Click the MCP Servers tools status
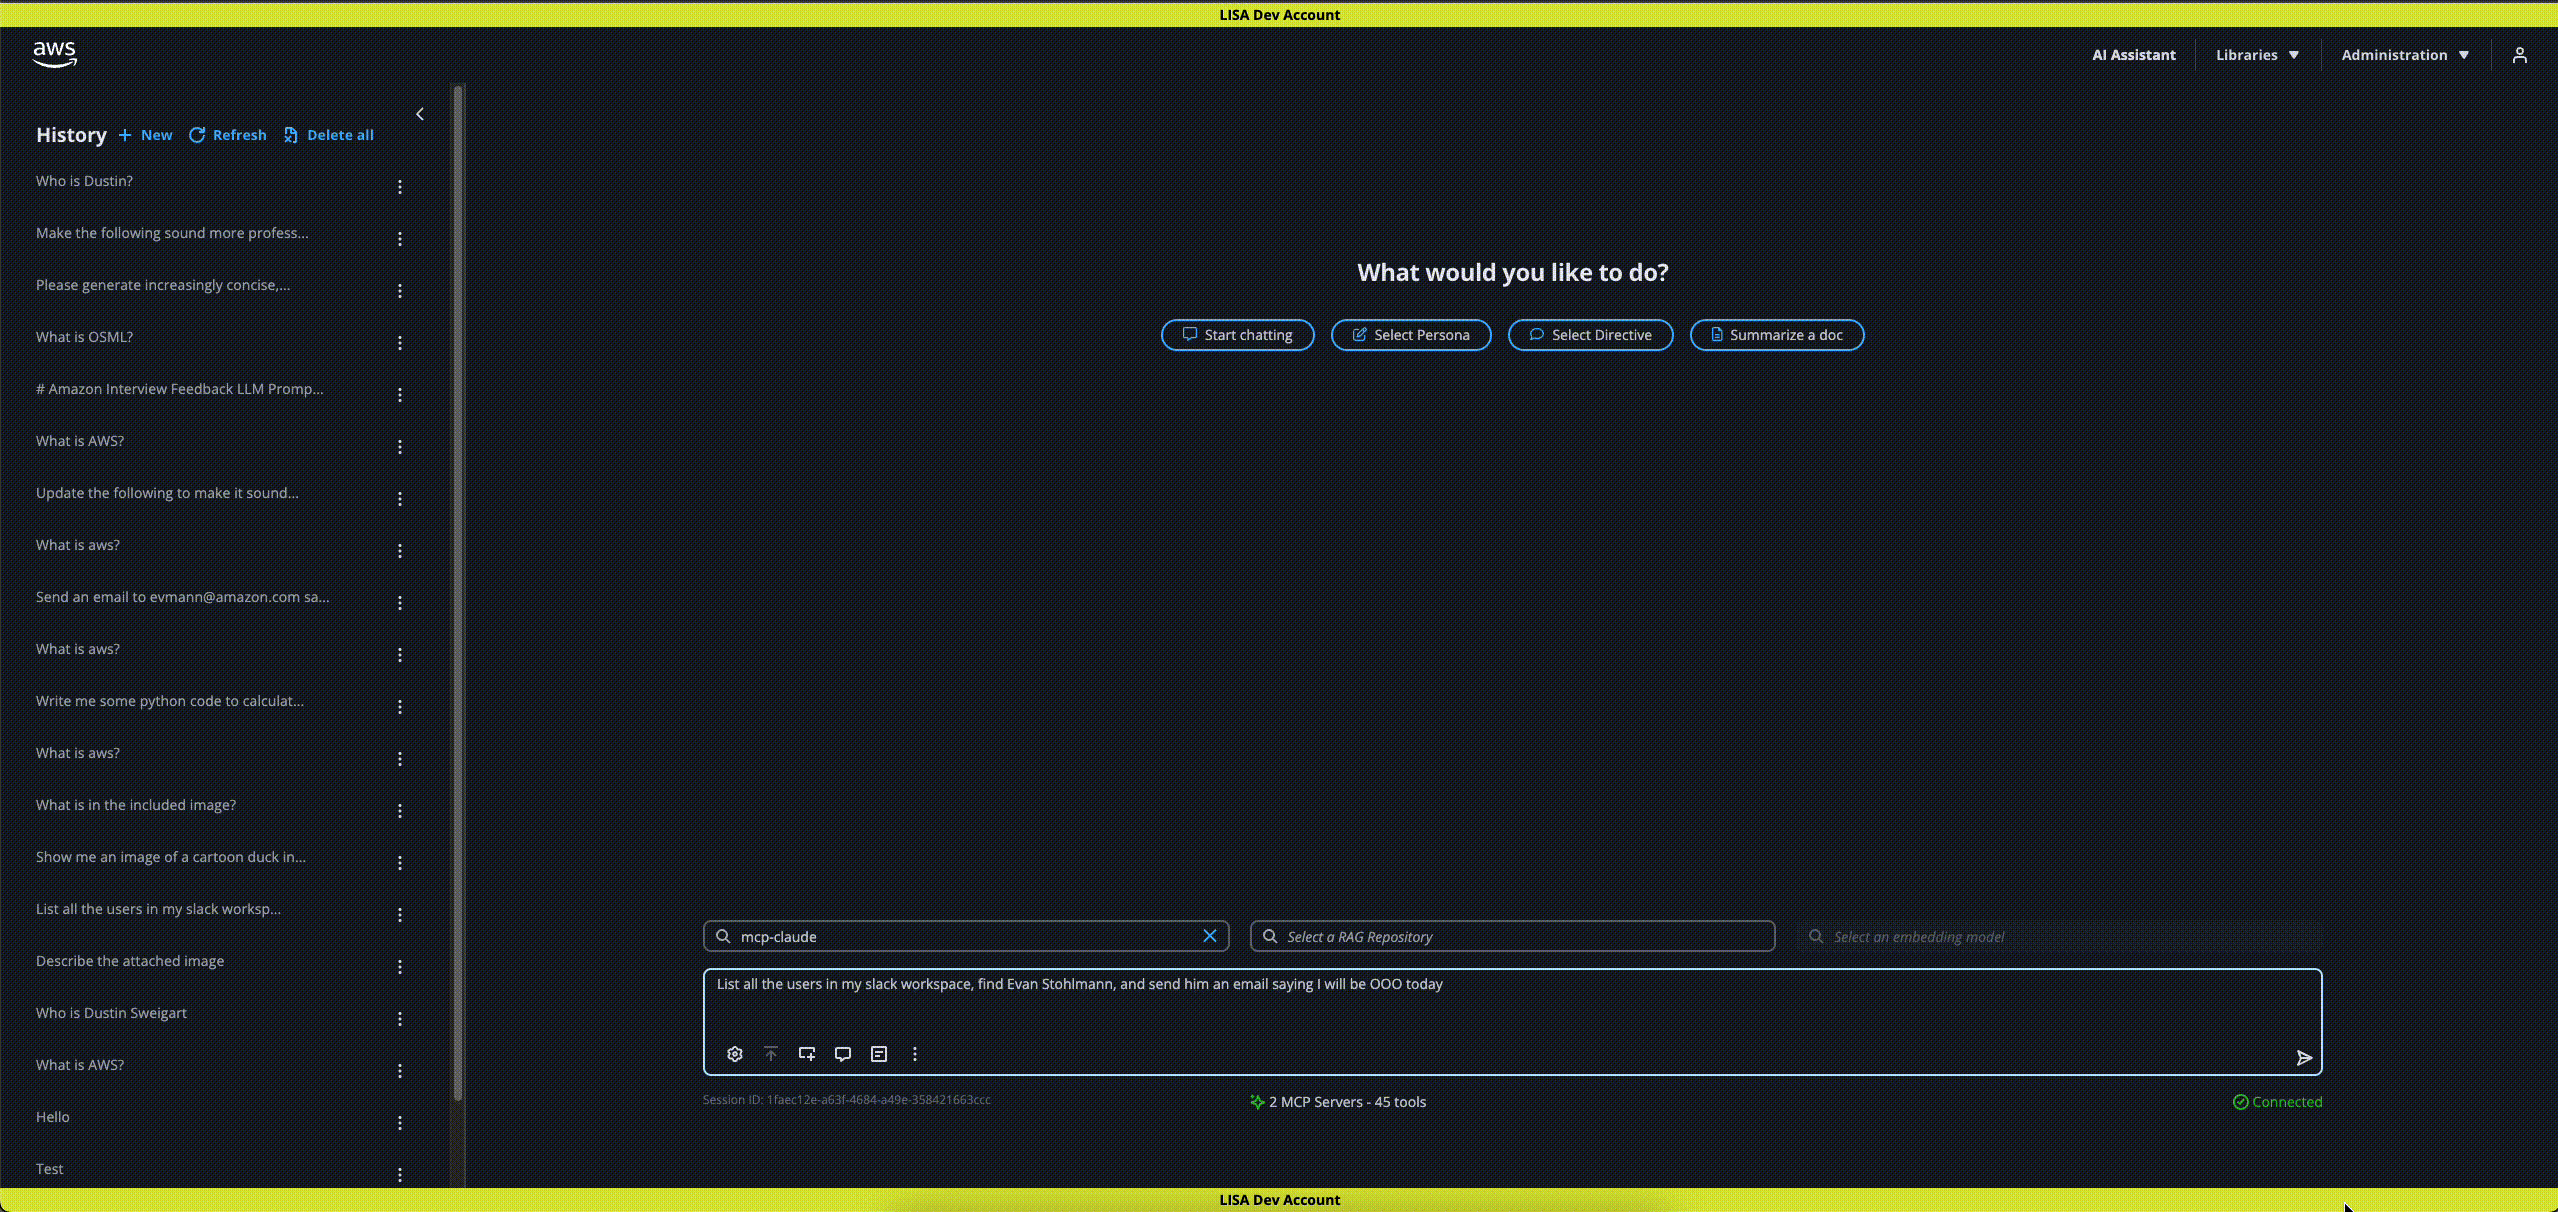 [1338, 1102]
